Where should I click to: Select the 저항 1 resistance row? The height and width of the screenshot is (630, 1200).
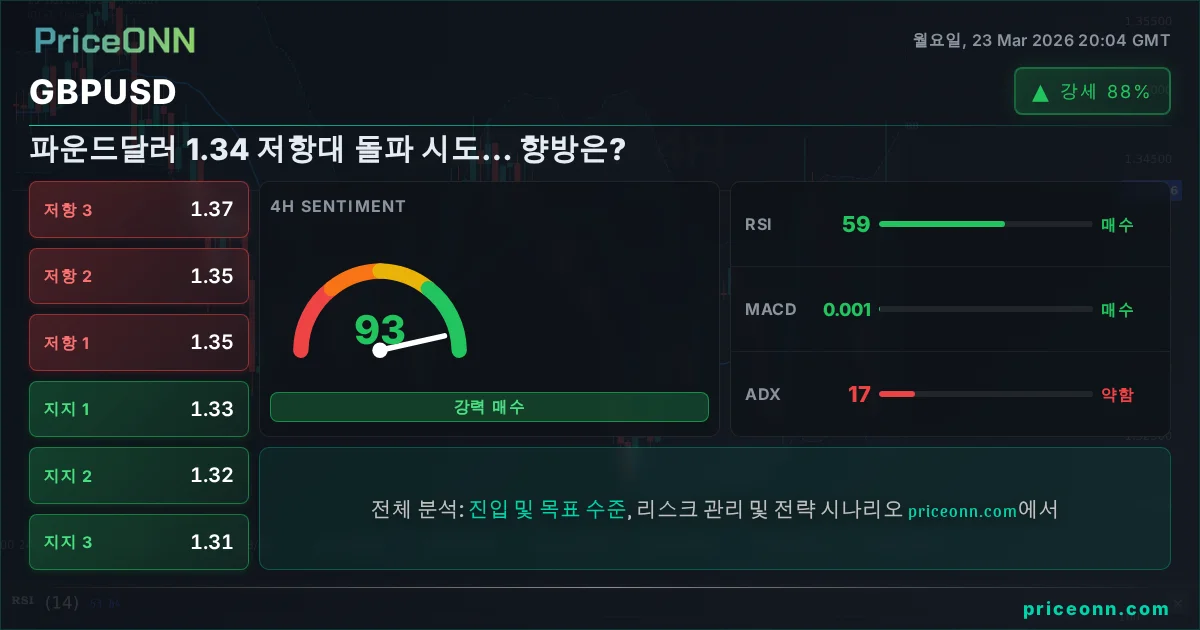point(139,342)
